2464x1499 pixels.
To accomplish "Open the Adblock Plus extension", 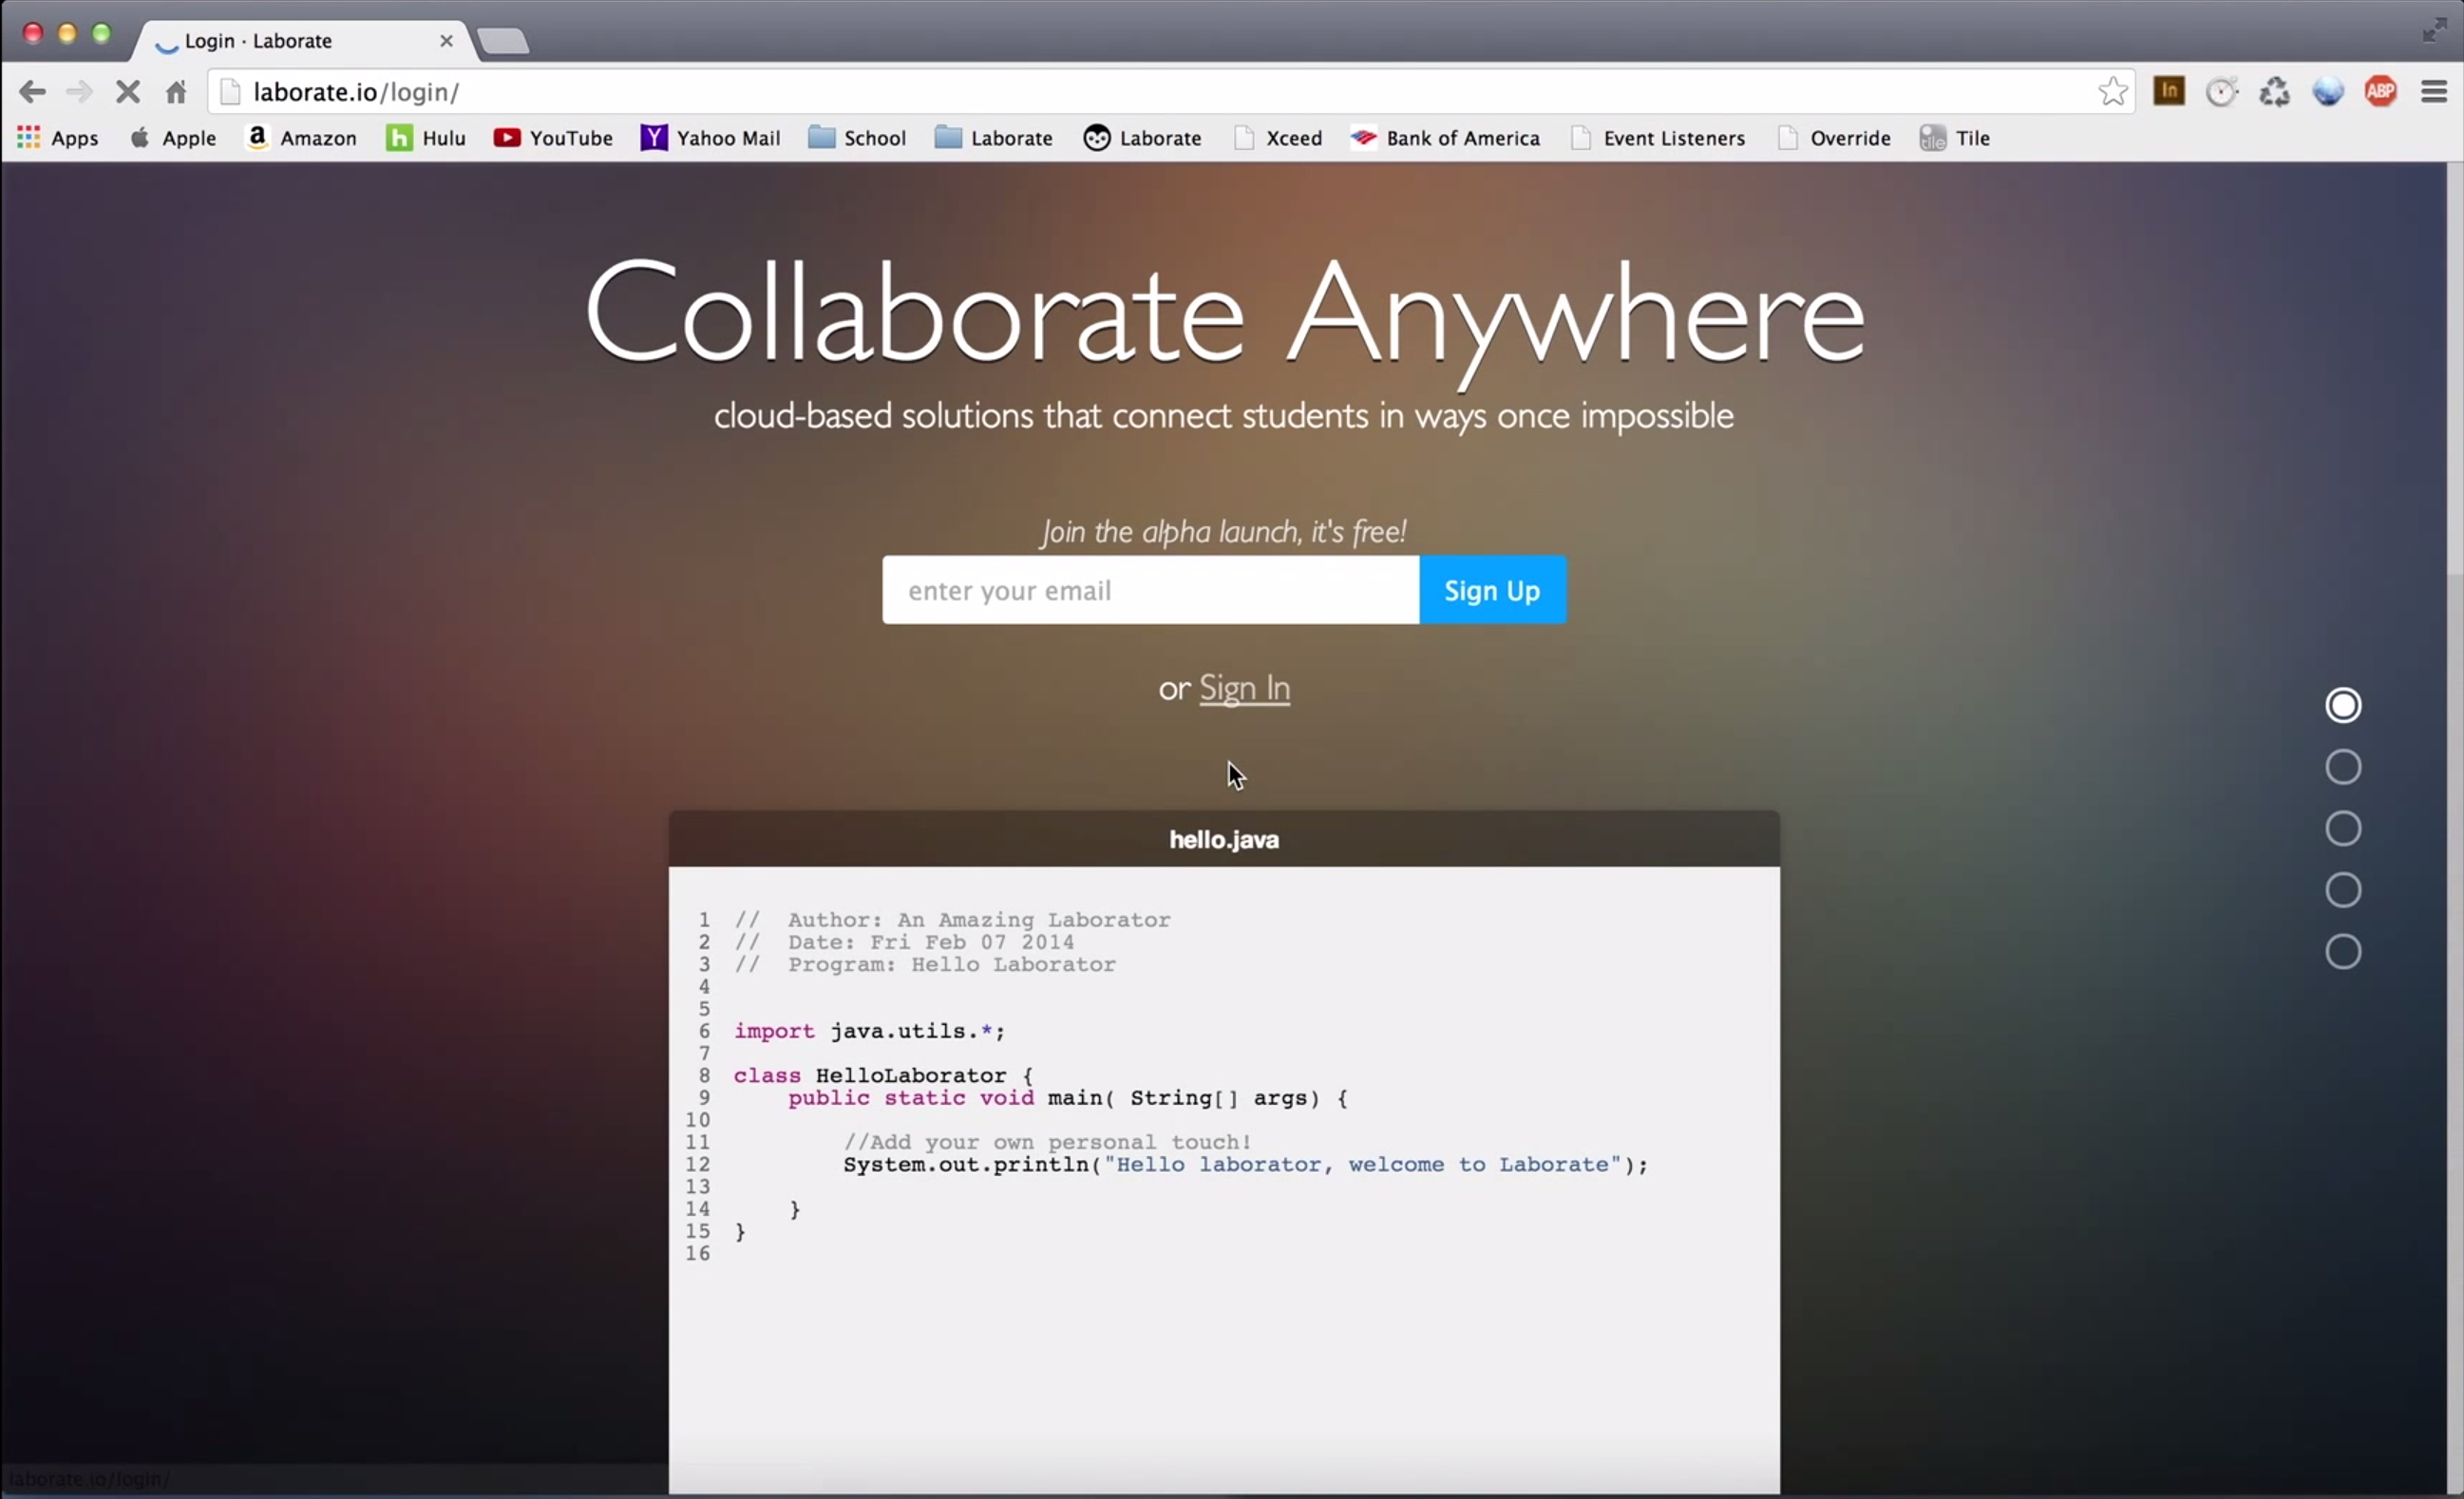I will tap(2381, 91).
